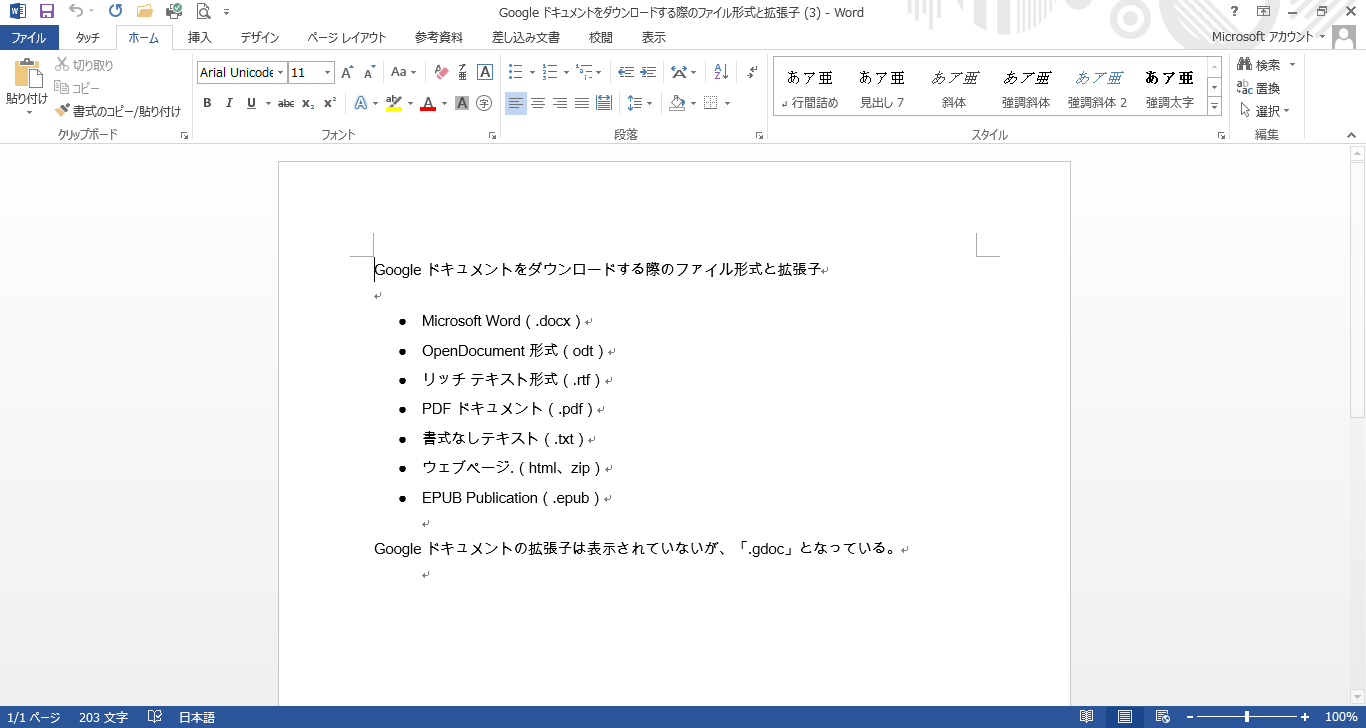The width and height of the screenshot is (1366, 728).
Task: Switch to the 表示 tab
Action: (x=654, y=38)
